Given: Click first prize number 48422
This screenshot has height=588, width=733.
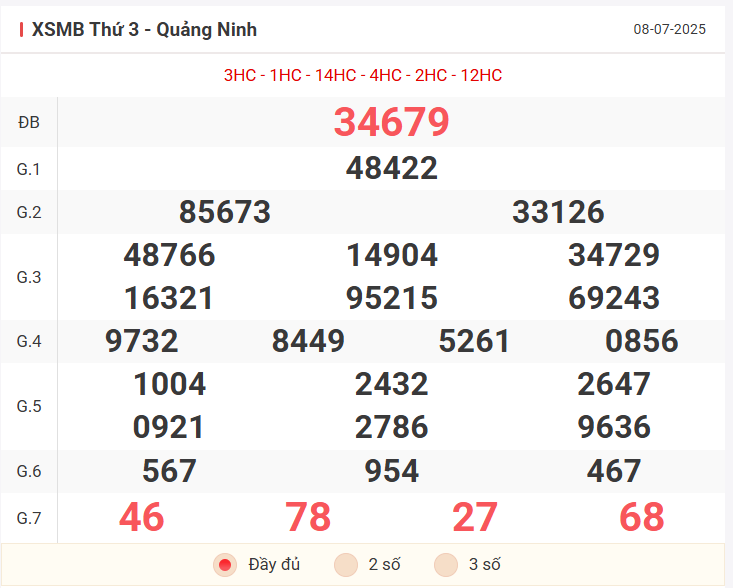Looking at the screenshot, I should 392,168.
